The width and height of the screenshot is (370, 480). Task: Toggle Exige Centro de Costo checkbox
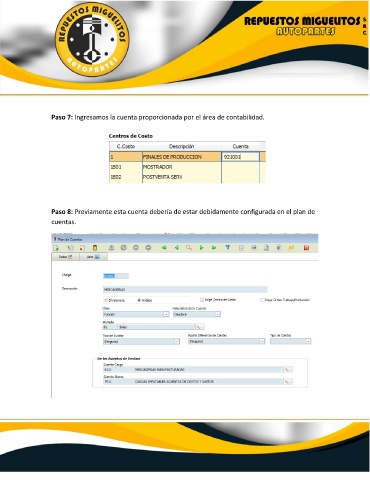202,300
